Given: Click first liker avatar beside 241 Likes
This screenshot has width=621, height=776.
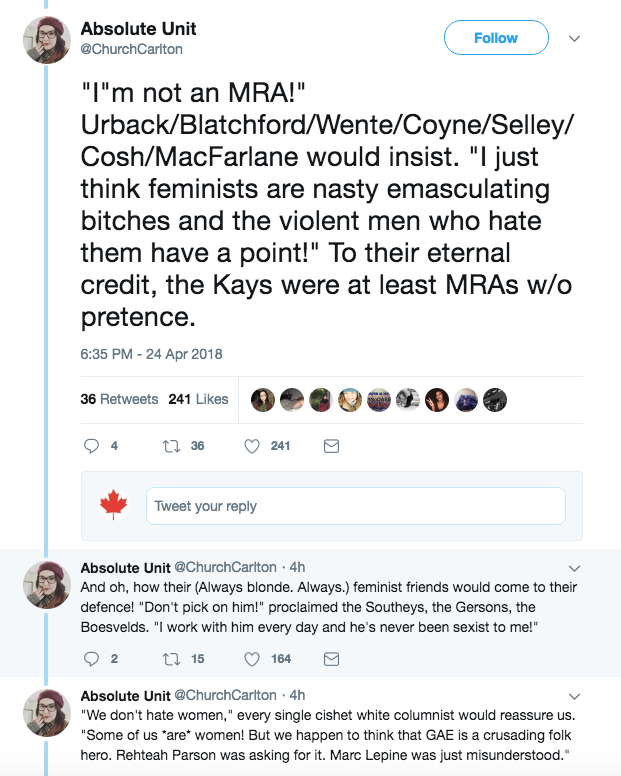Looking at the screenshot, I should (x=263, y=399).
